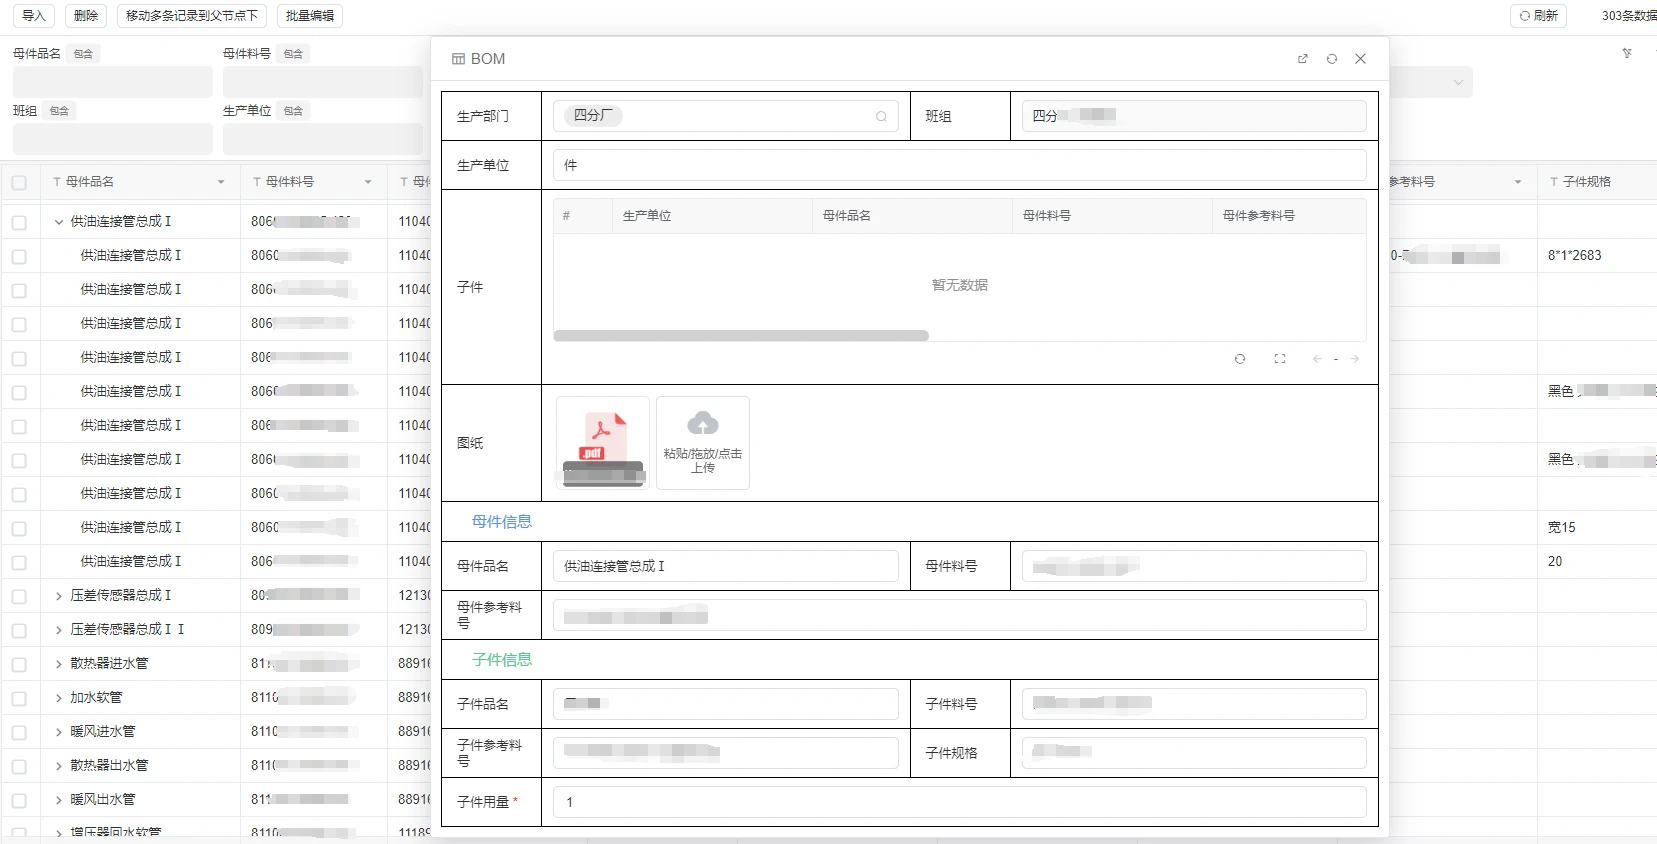Screen dimensions: 1657x844
Task: Expand the 散热器出水管 row
Action: 58,766
